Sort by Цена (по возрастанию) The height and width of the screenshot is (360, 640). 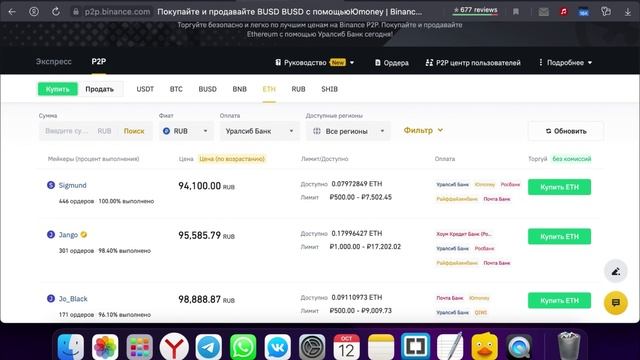232,159
